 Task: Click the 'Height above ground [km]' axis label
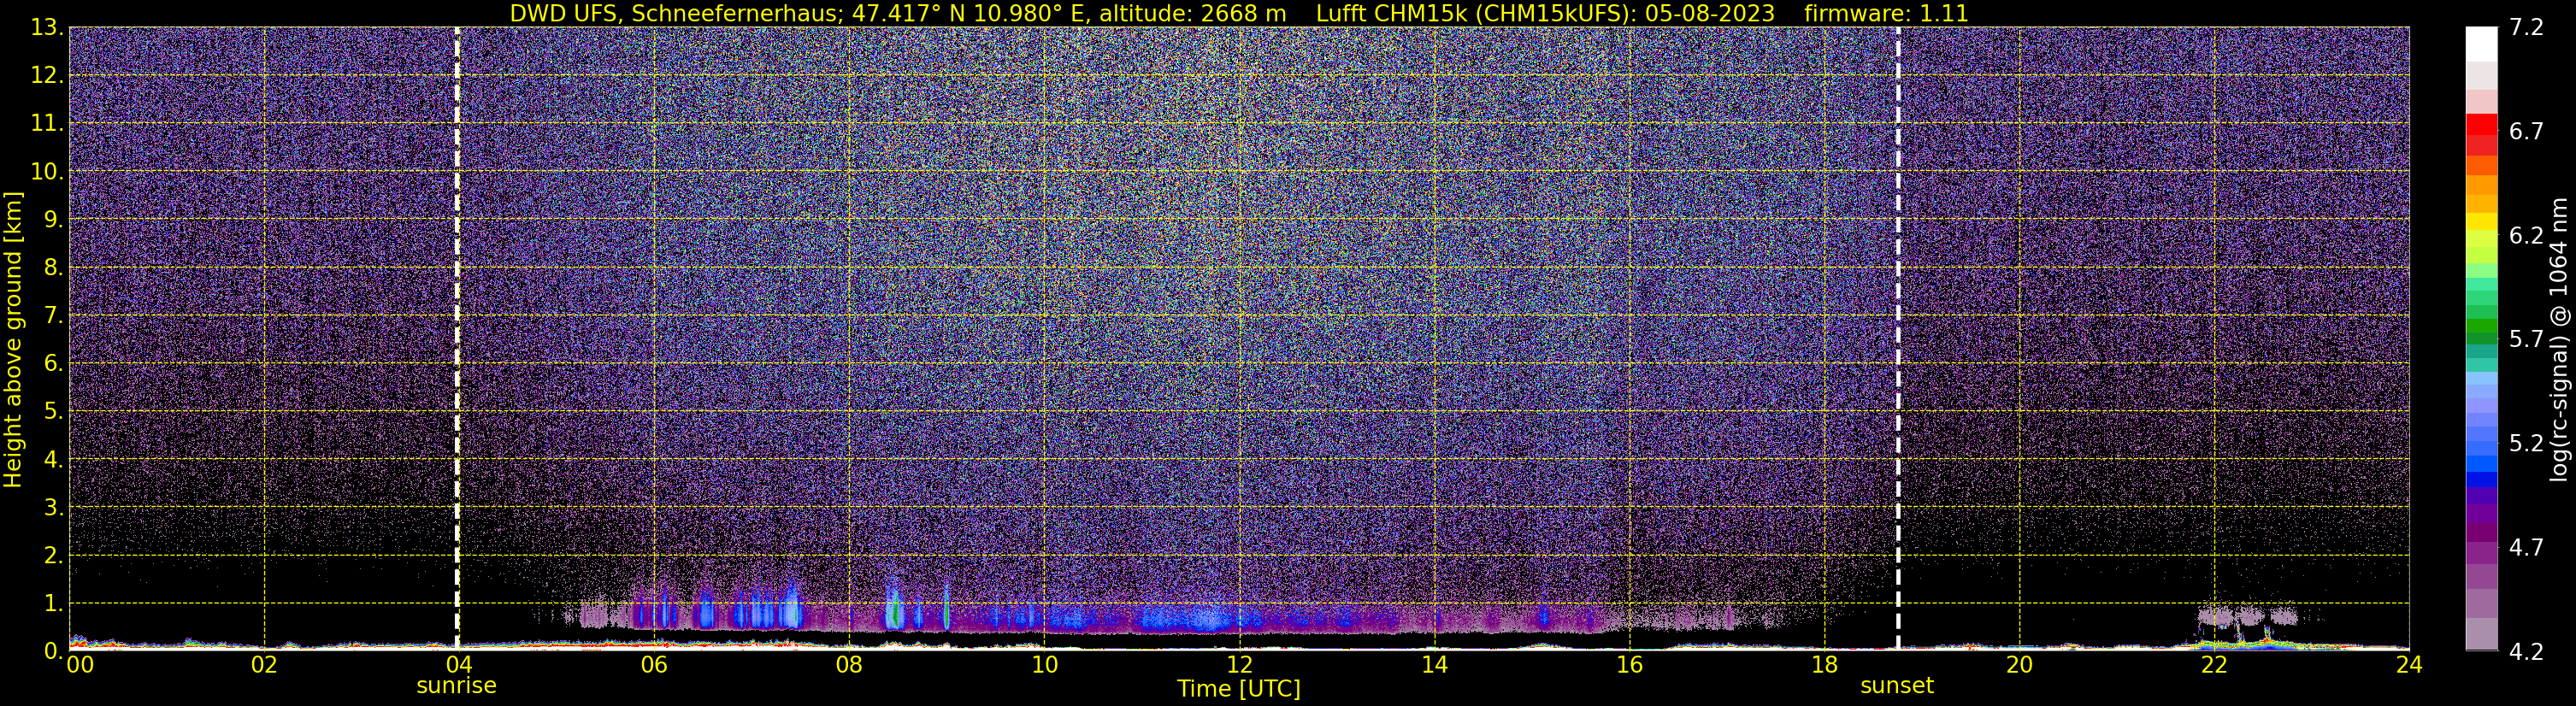[x=13, y=340]
